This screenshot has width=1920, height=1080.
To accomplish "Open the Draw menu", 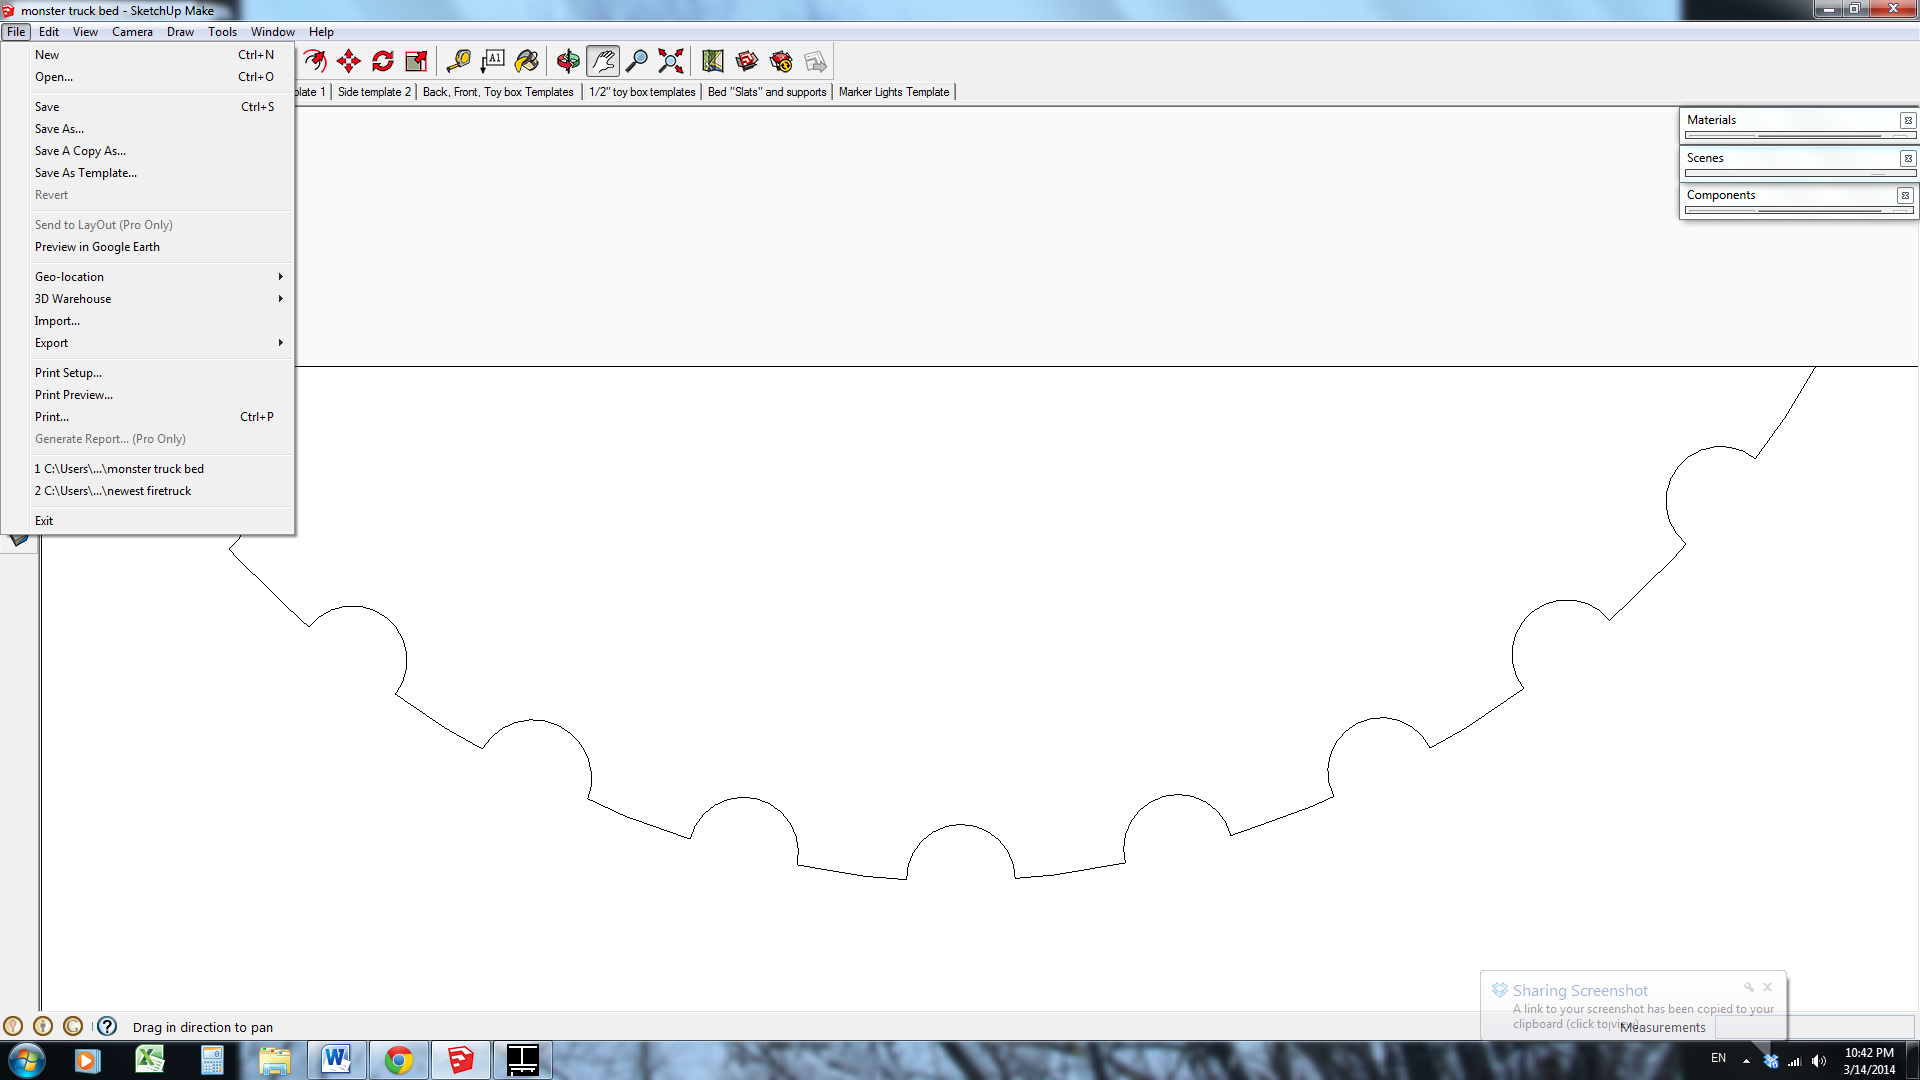I will (180, 32).
